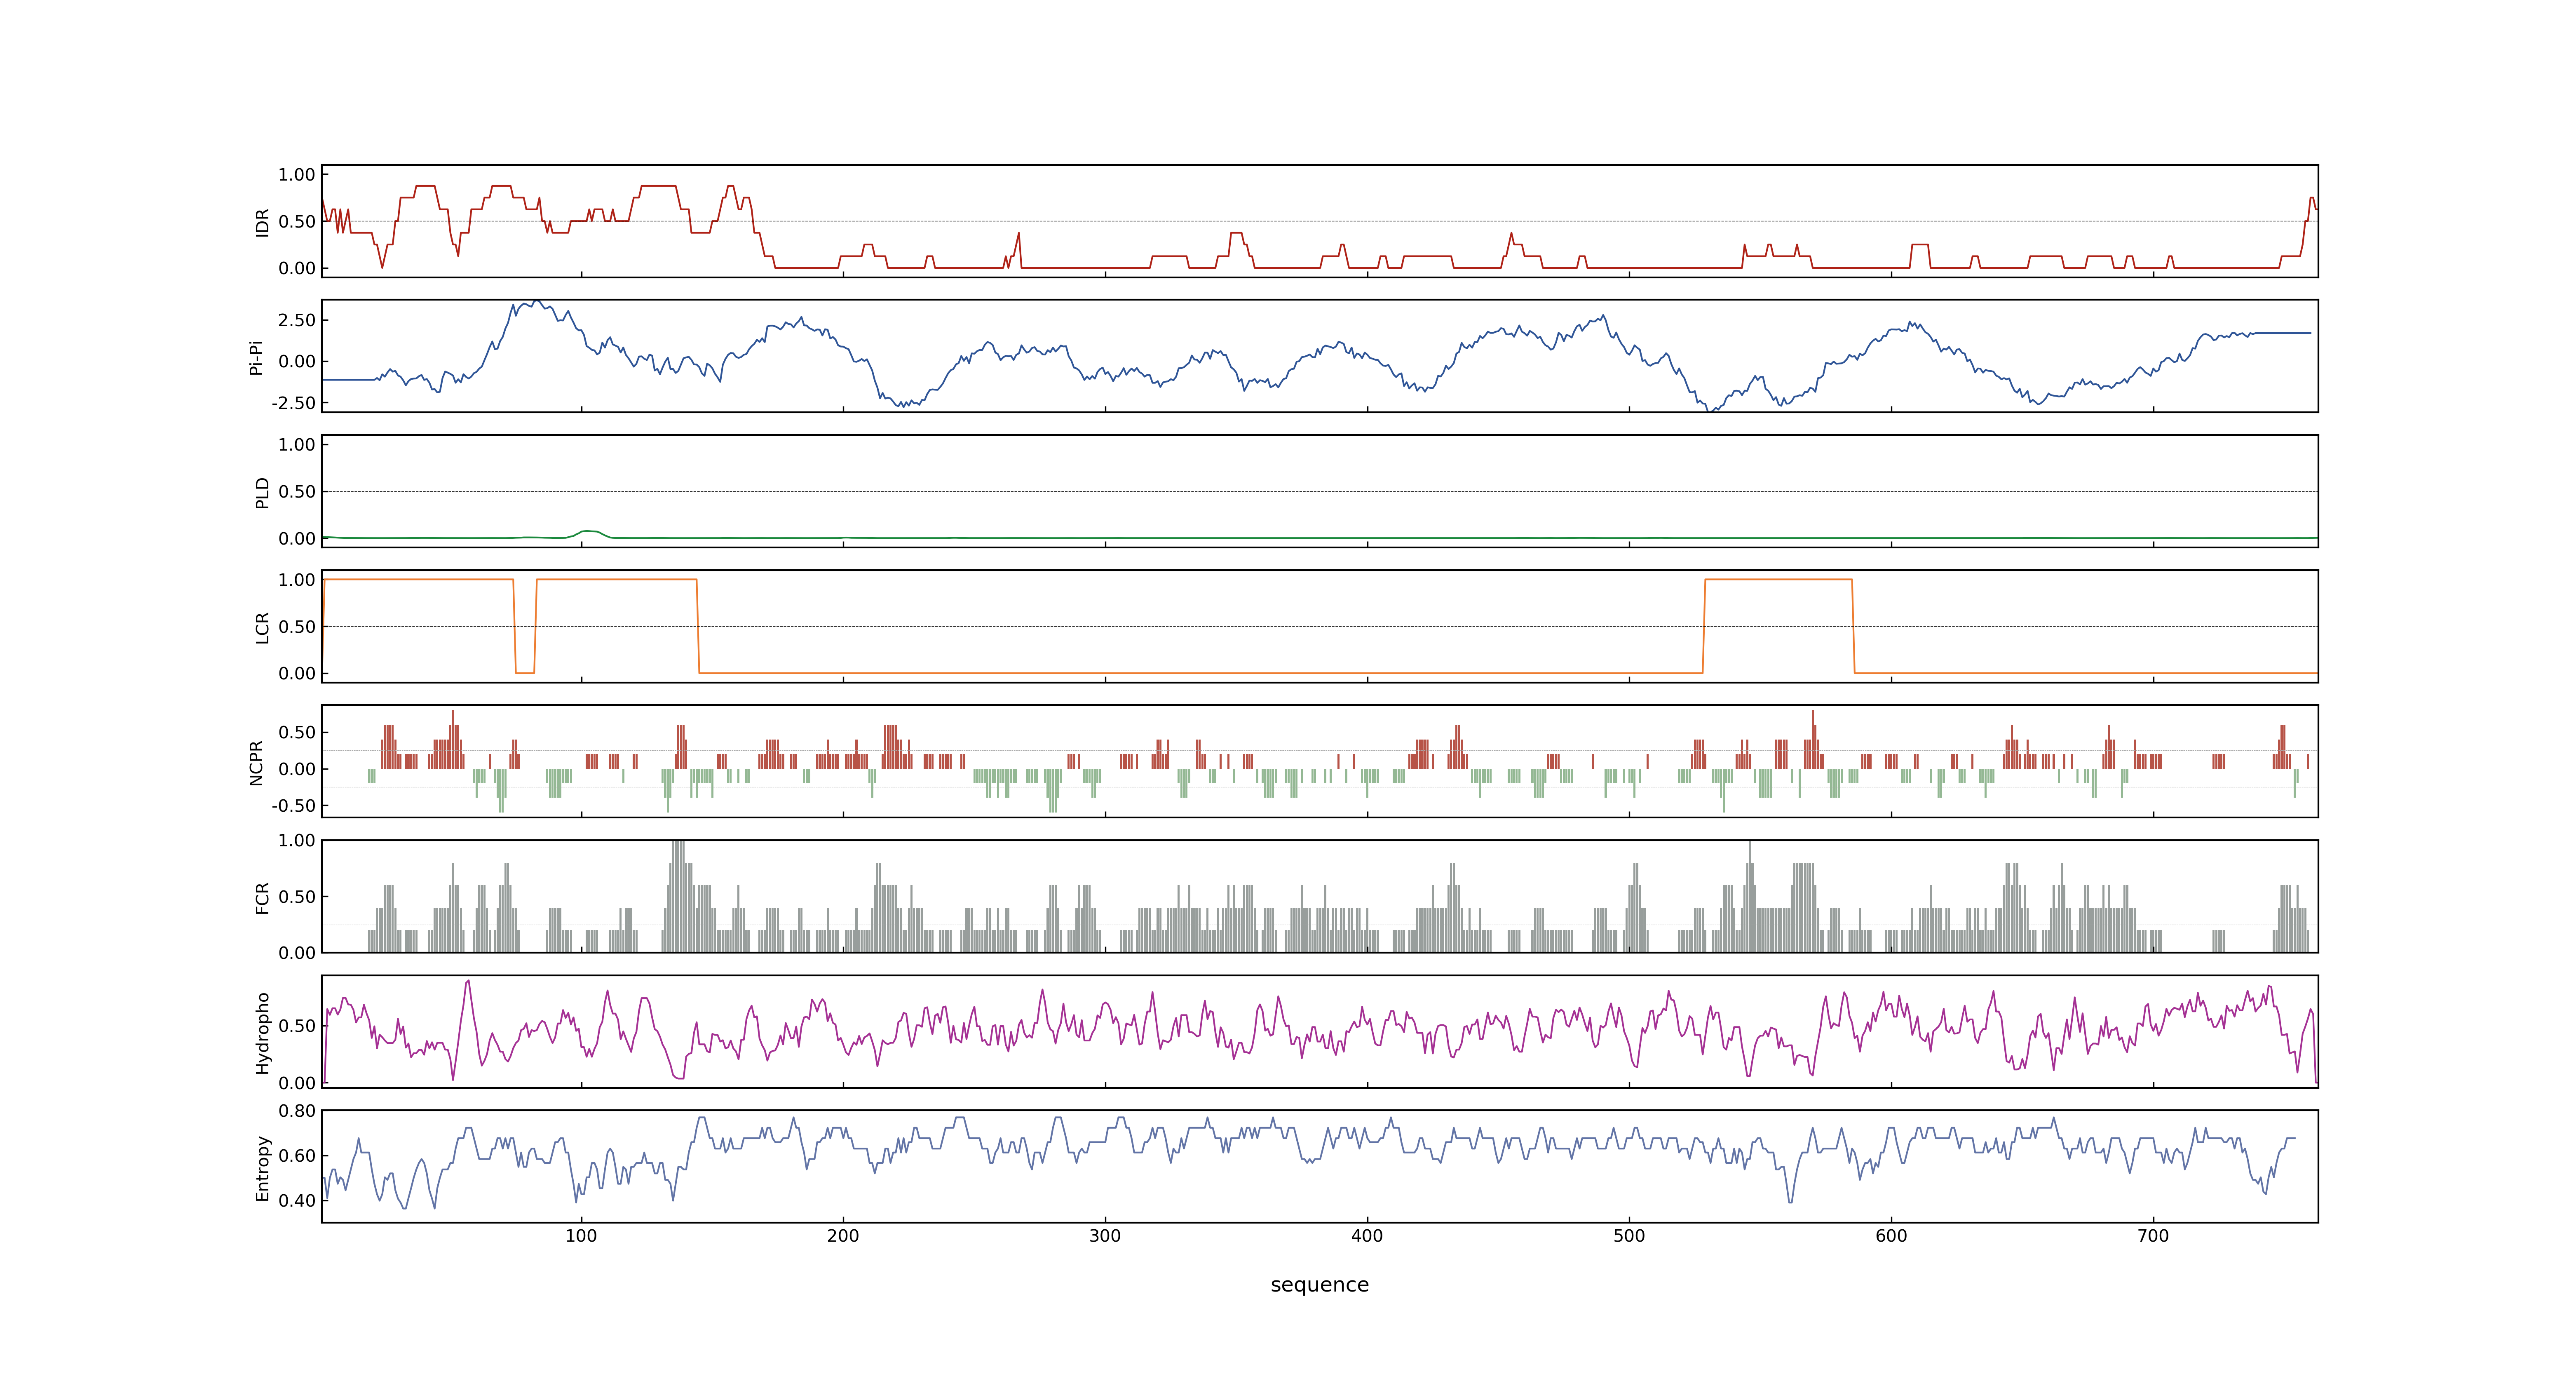Click the 0.40 tick on Entropy axis

point(297,1201)
